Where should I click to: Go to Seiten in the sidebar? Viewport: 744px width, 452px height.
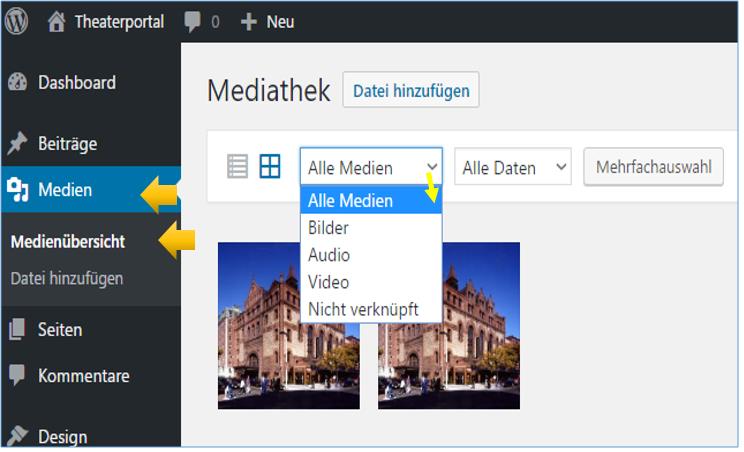(60, 329)
